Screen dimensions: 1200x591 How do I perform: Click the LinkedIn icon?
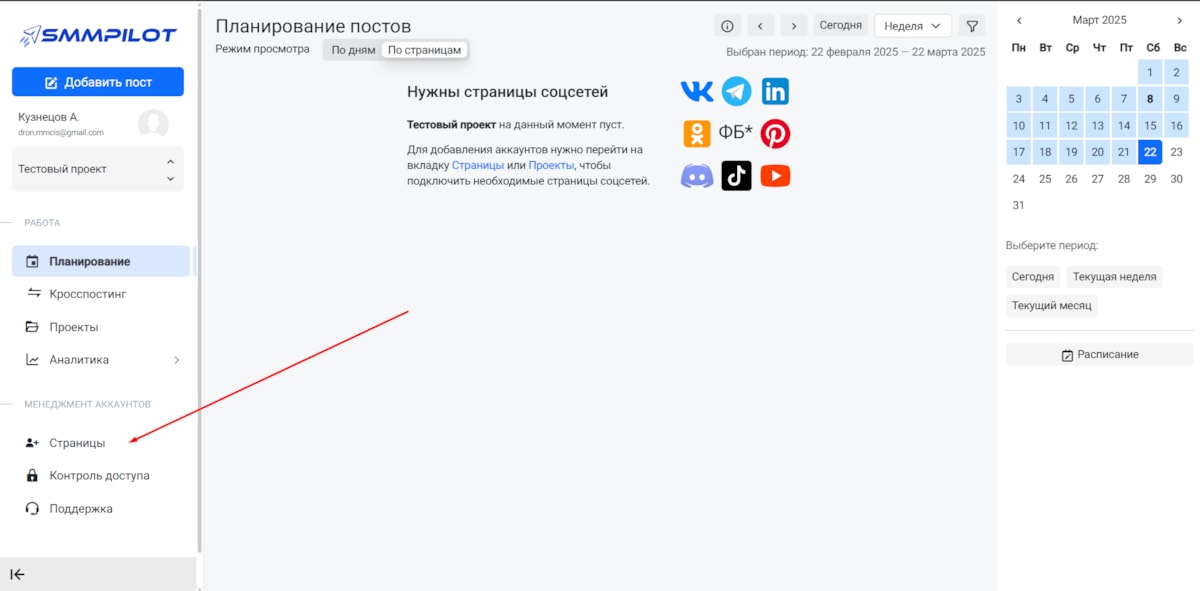[x=775, y=92]
